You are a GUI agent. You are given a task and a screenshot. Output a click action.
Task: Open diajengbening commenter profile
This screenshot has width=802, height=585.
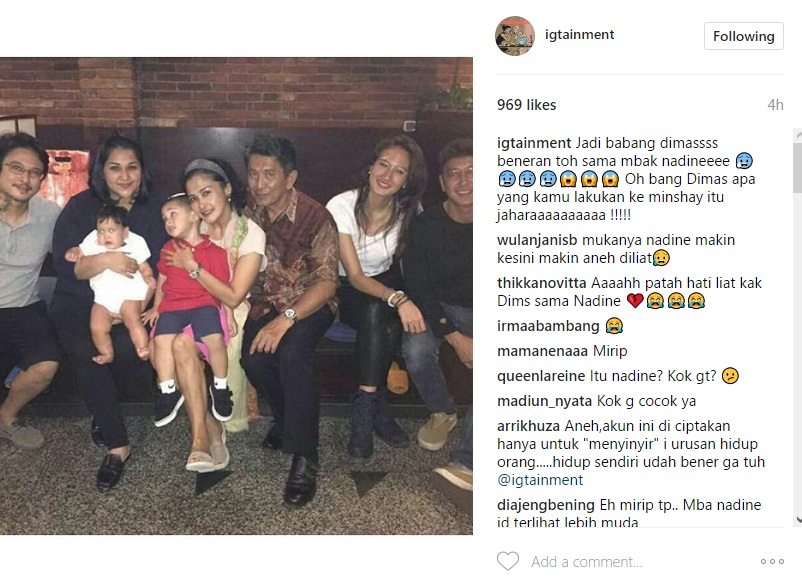546,505
